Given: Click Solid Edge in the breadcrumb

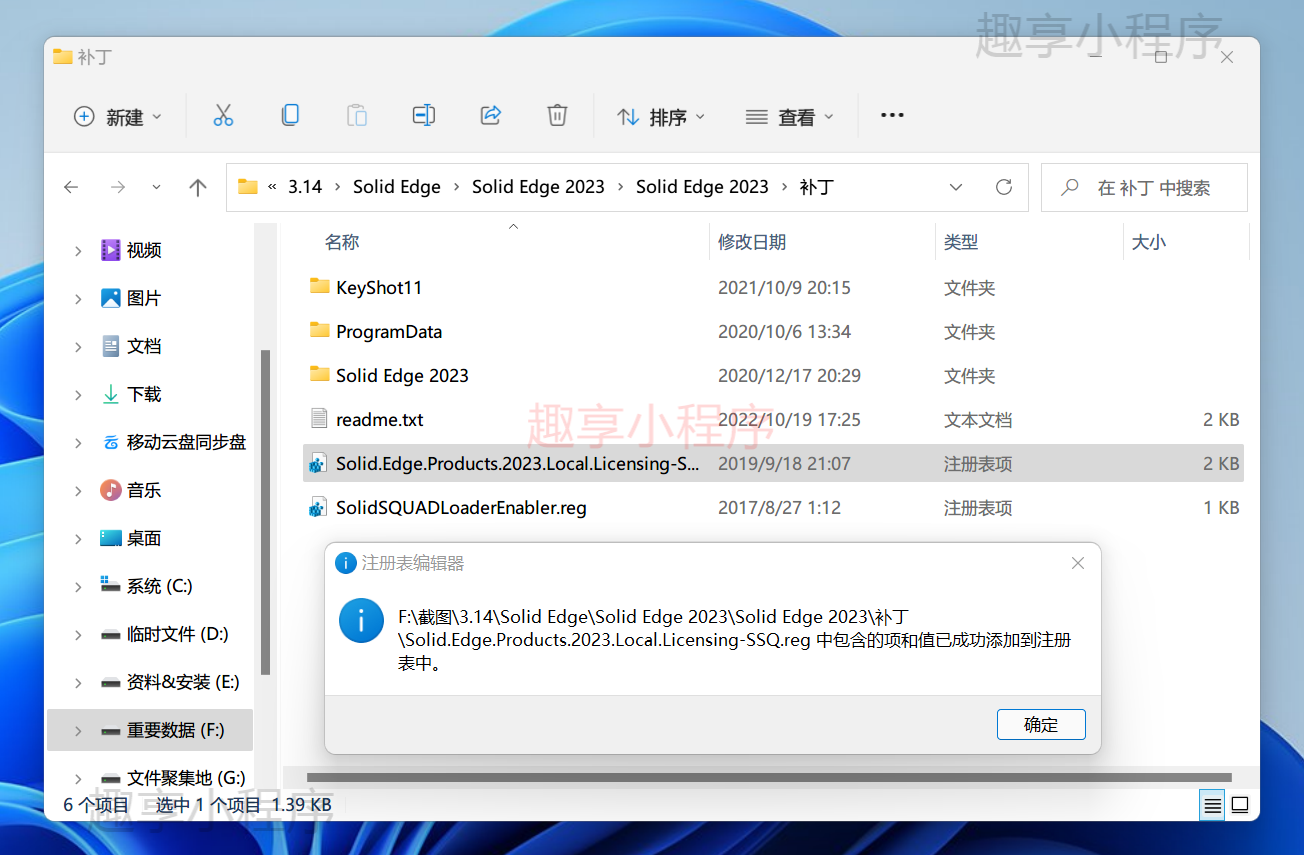Looking at the screenshot, I should (x=397, y=187).
